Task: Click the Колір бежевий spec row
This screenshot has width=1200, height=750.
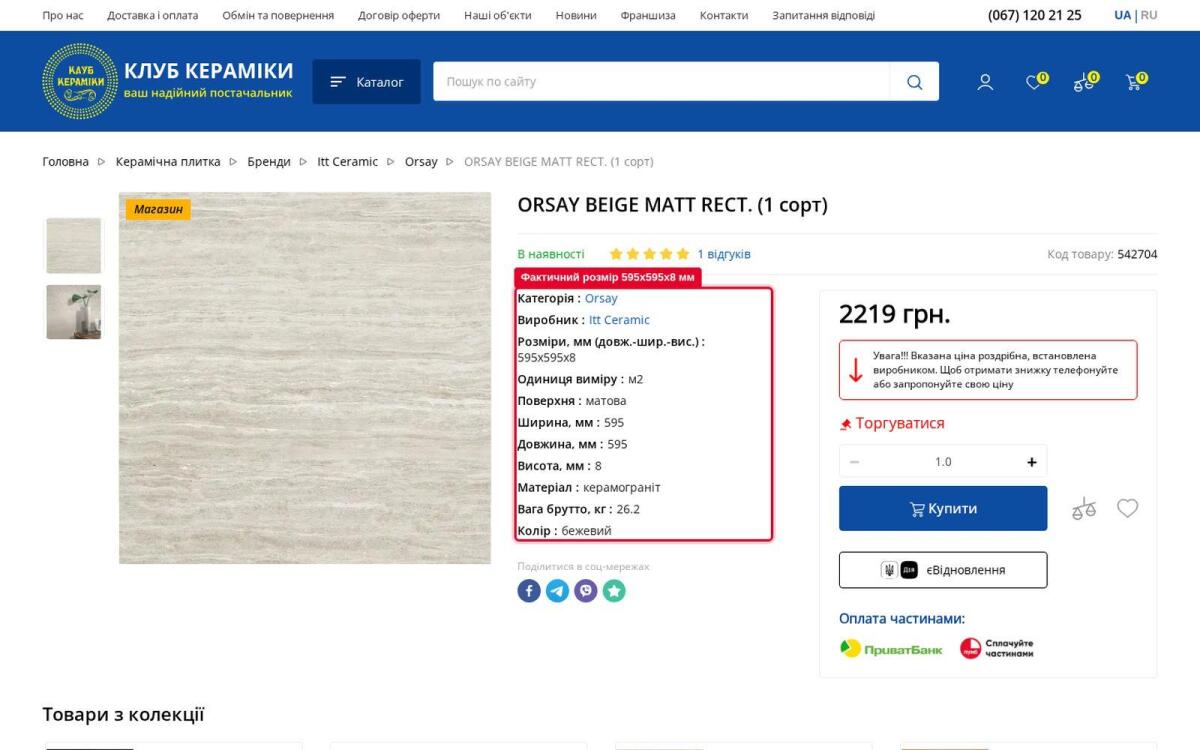Action: coord(564,530)
